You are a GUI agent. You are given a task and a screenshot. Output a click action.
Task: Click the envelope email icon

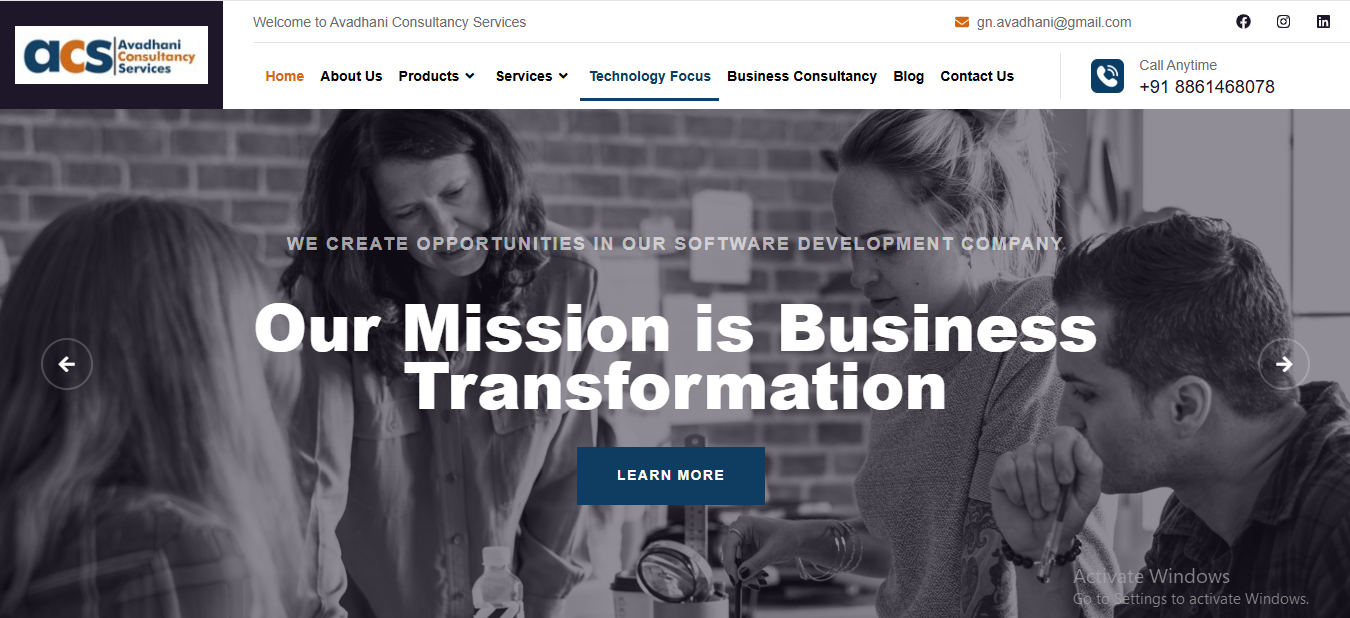tap(962, 22)
